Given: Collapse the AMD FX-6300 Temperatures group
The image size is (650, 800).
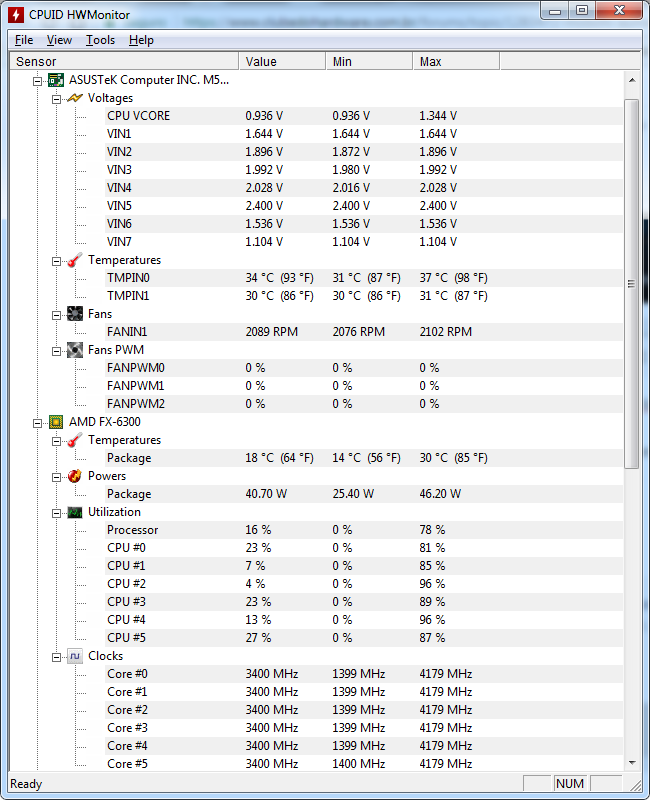Looking at the screenshot, I should click(56, 441).
